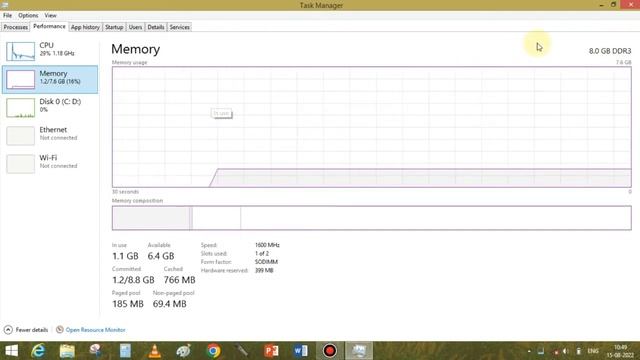Image resolution: width=640 pixels, height=360 pixels.
Task: Click the 1.1 GB In use value
Action: [x=125, y=256]
